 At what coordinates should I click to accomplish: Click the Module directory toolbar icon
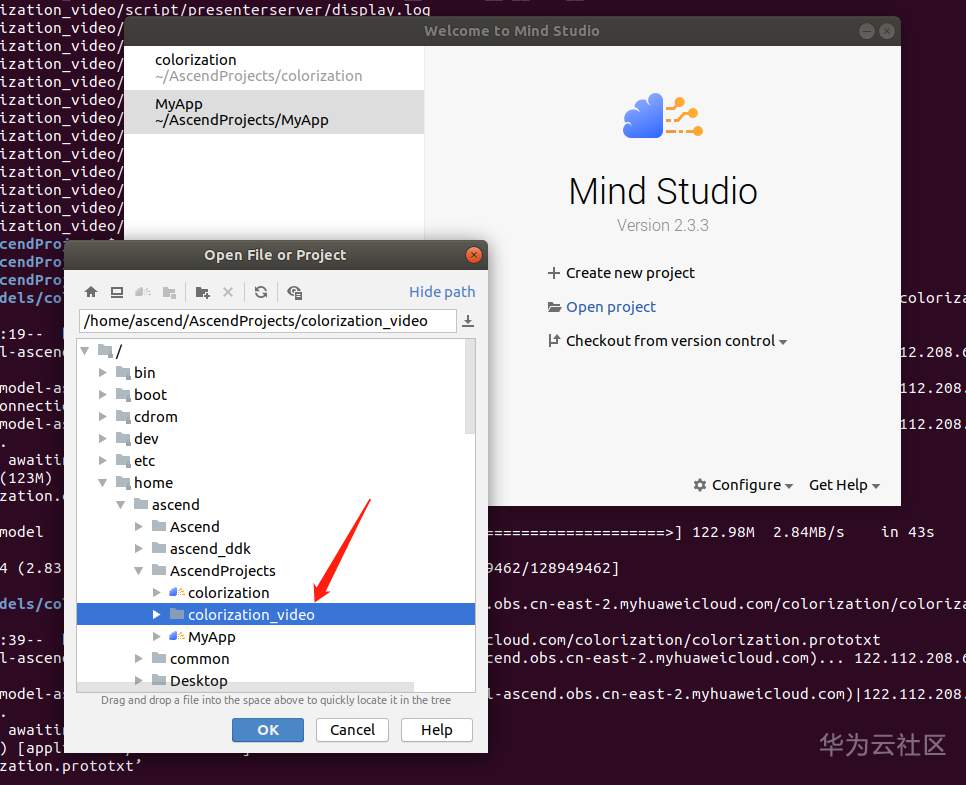(x=169, y=292)
